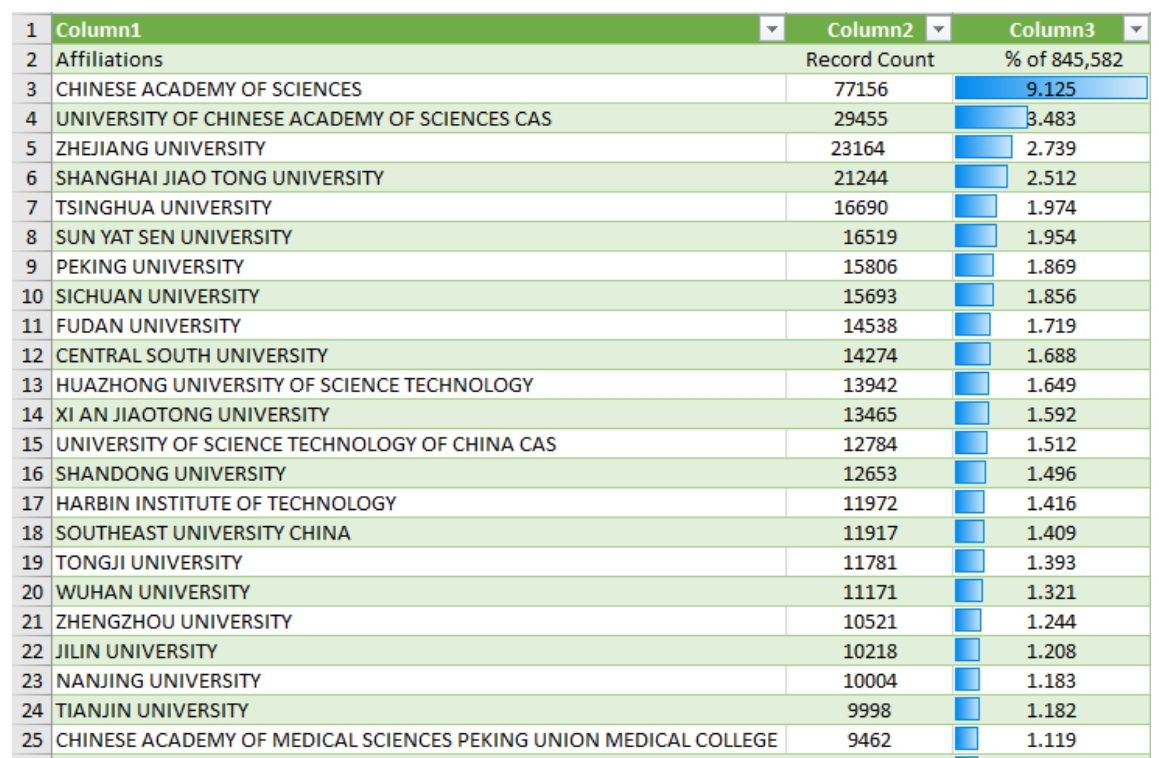
Task: Click the record count cell 21244
Action: click(869, 177)
